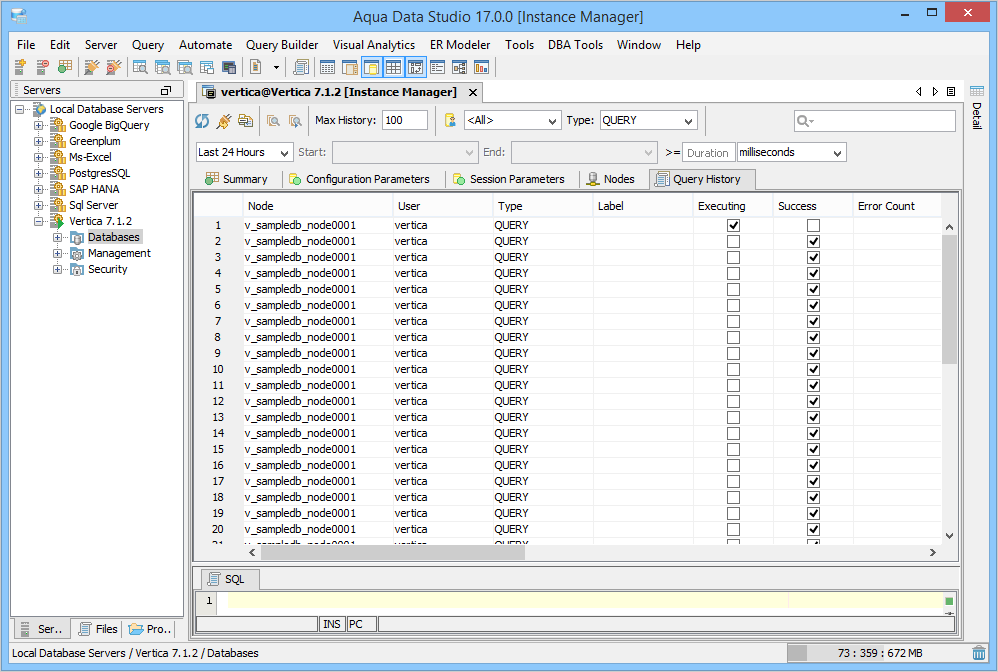Screen dimensions: 998x672
Task: Click the trash can garbage collect icon
Action: (979, 653)
